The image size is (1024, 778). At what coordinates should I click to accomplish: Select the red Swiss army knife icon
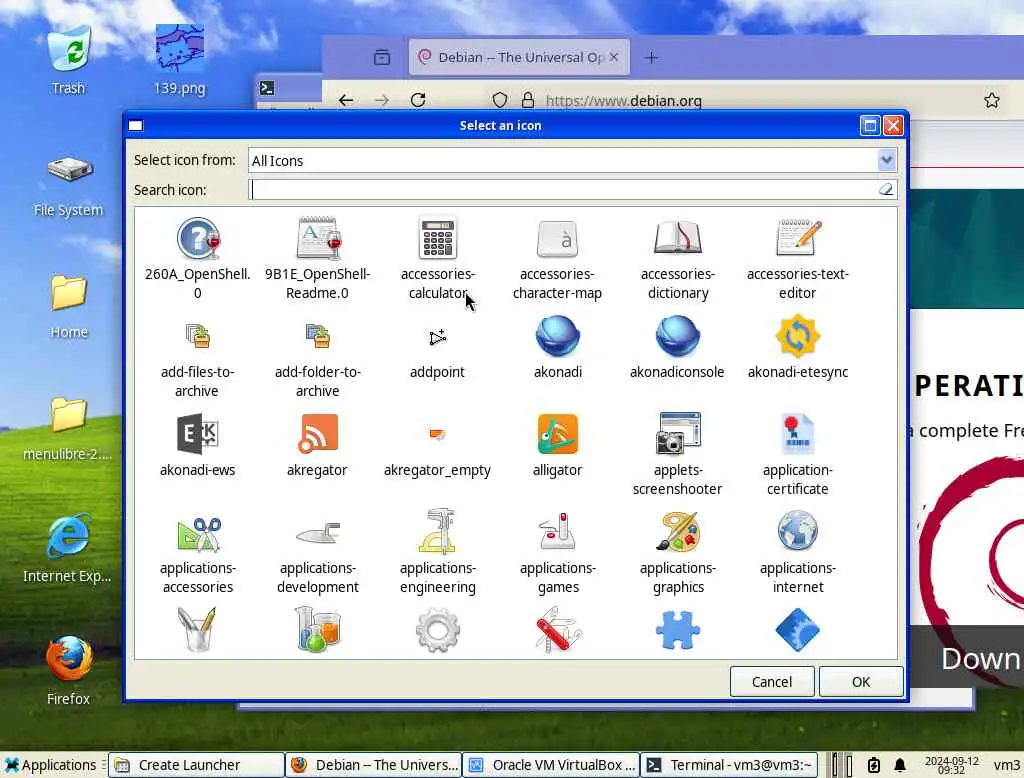click(557, 630)
